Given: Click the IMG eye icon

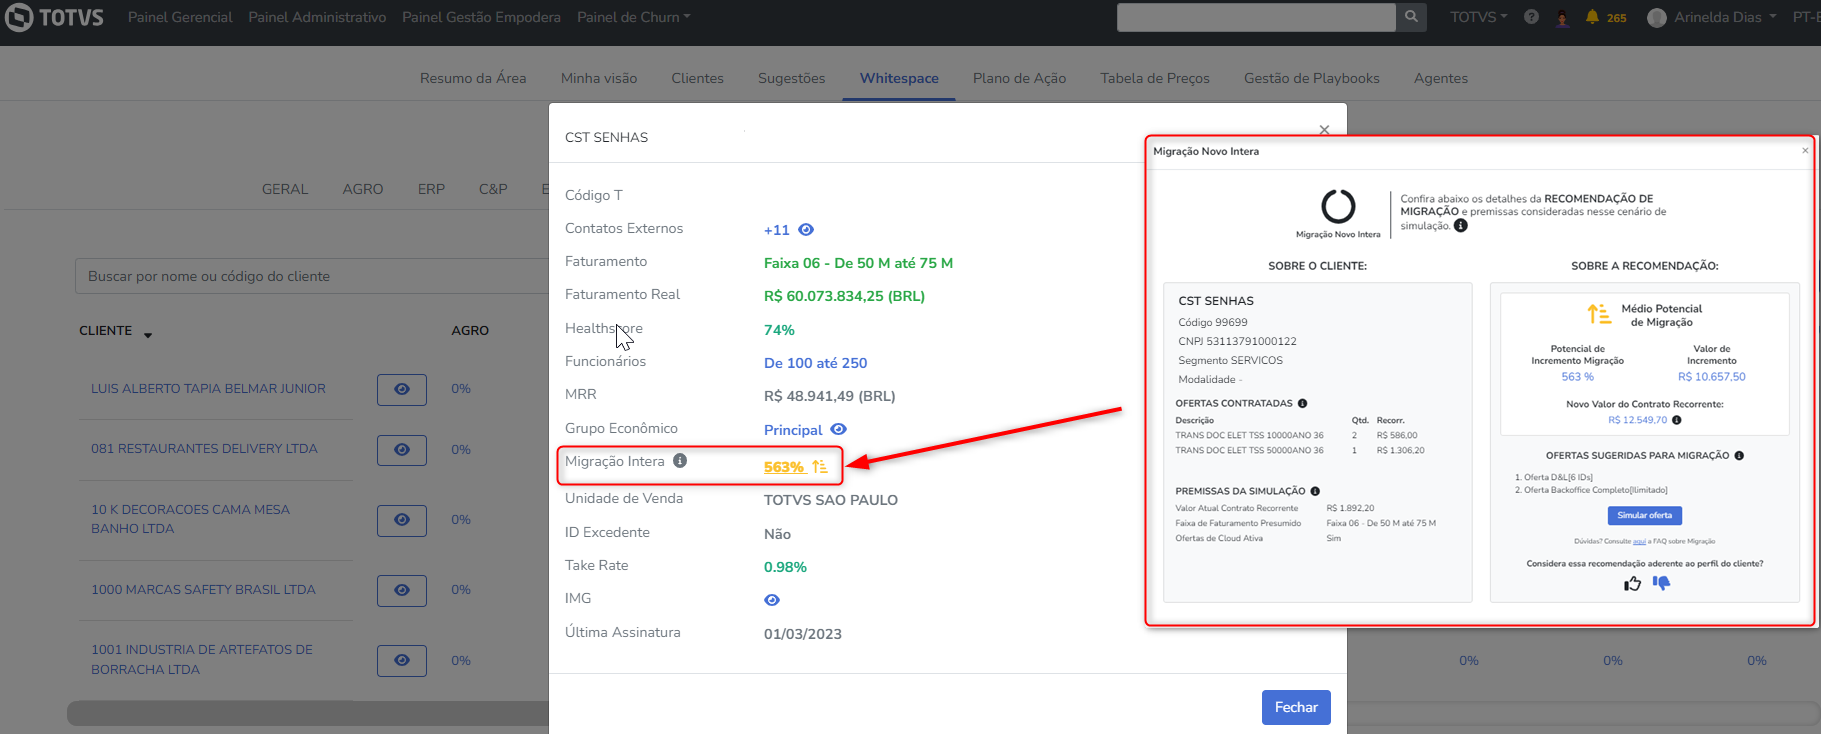Looking at the screenshot, I should pos(772,600).
